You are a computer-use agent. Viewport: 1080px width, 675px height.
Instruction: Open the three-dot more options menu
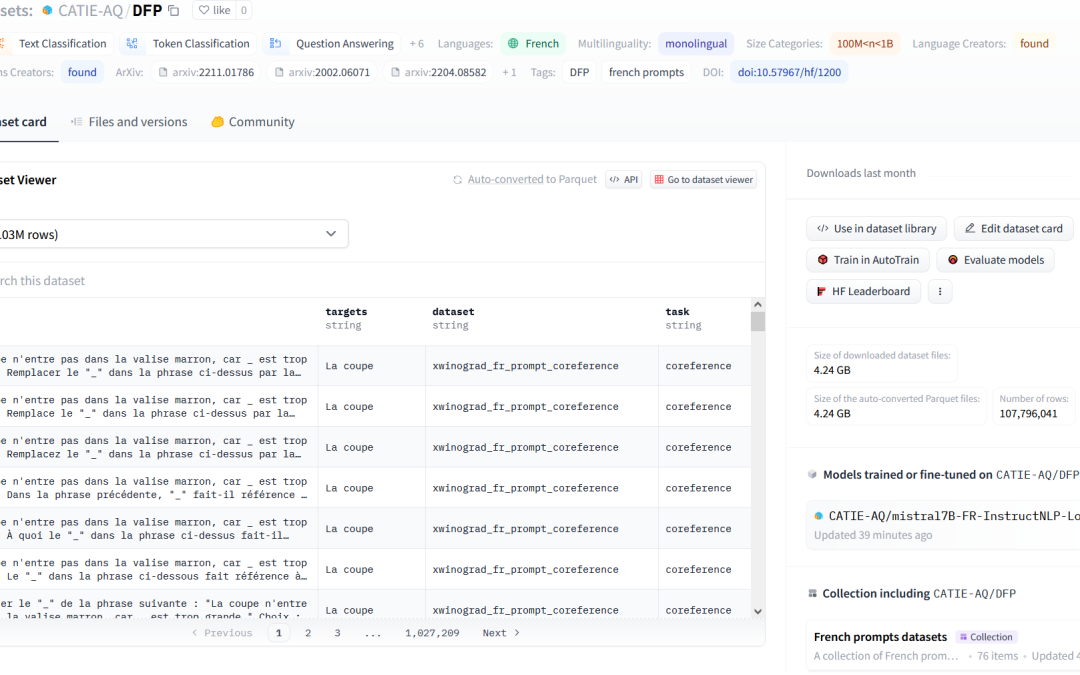point(939,291)
